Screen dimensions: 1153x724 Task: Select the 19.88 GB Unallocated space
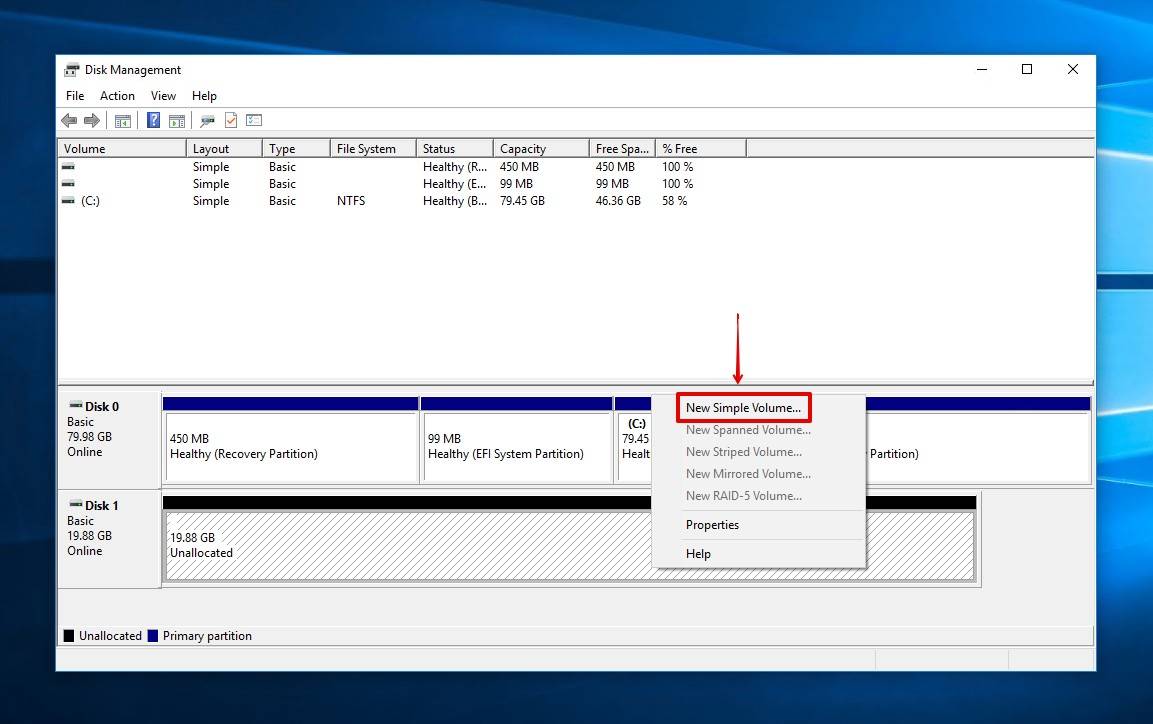coord(400,546)
